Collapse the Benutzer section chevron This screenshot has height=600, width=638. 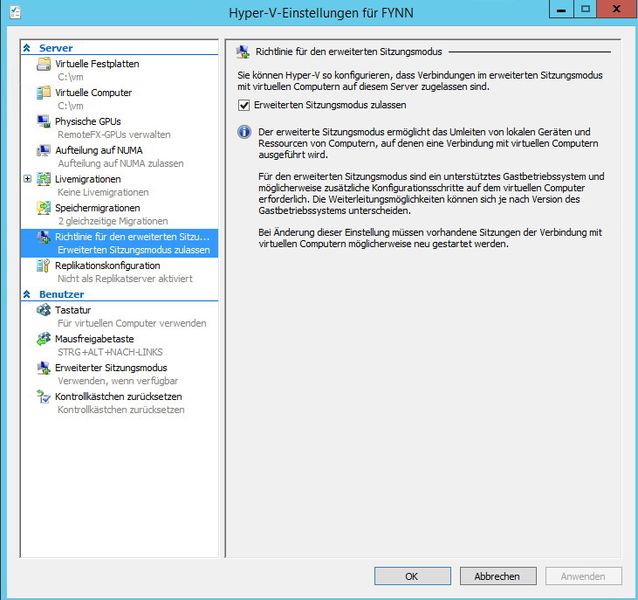click(27, 294)
